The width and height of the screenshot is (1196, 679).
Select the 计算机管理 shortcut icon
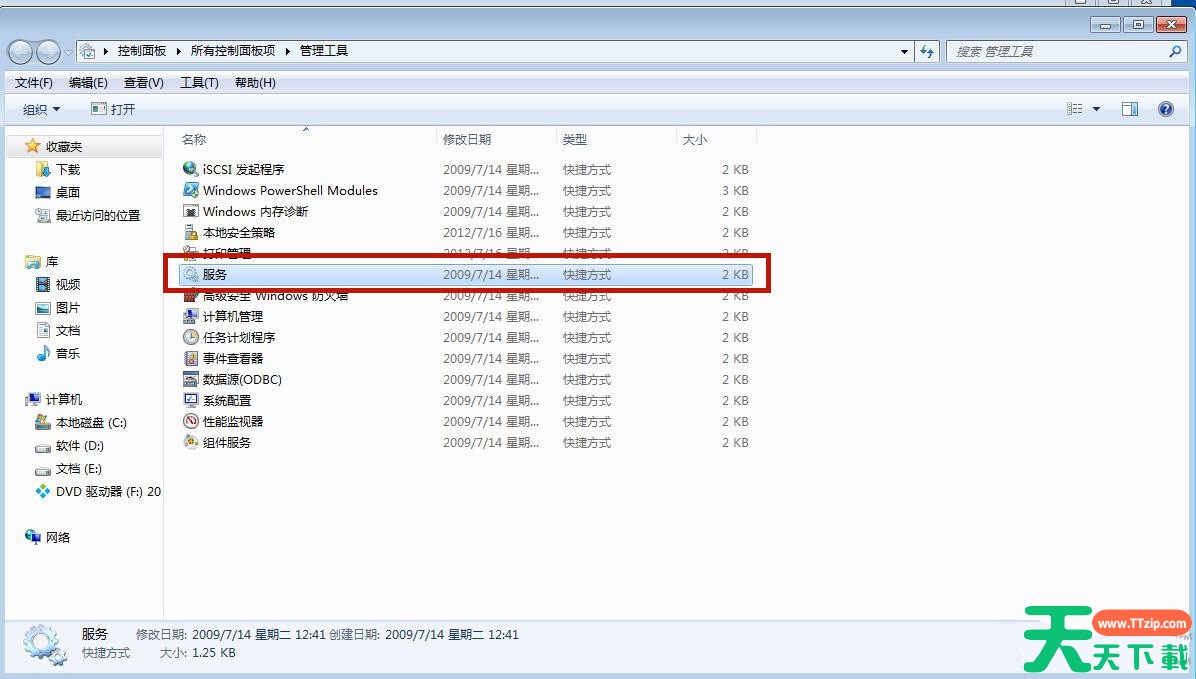pyautogui.click(x=191, y=316)
